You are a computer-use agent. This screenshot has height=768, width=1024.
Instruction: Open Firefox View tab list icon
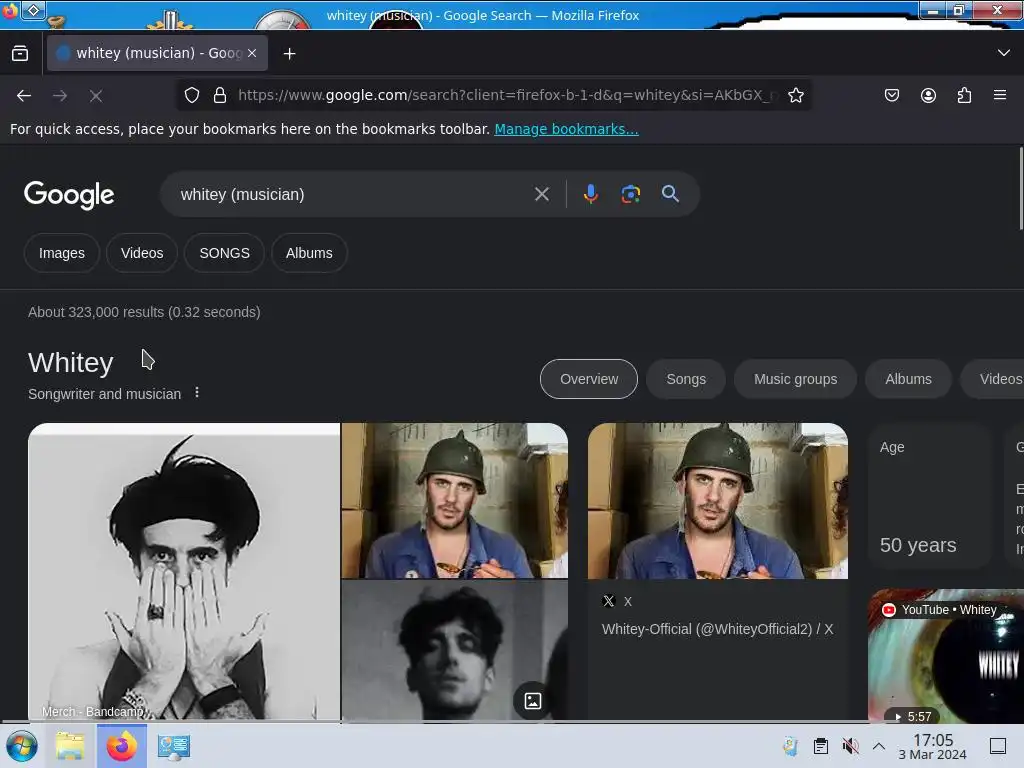pyautogui.click(x=20, y=53)
